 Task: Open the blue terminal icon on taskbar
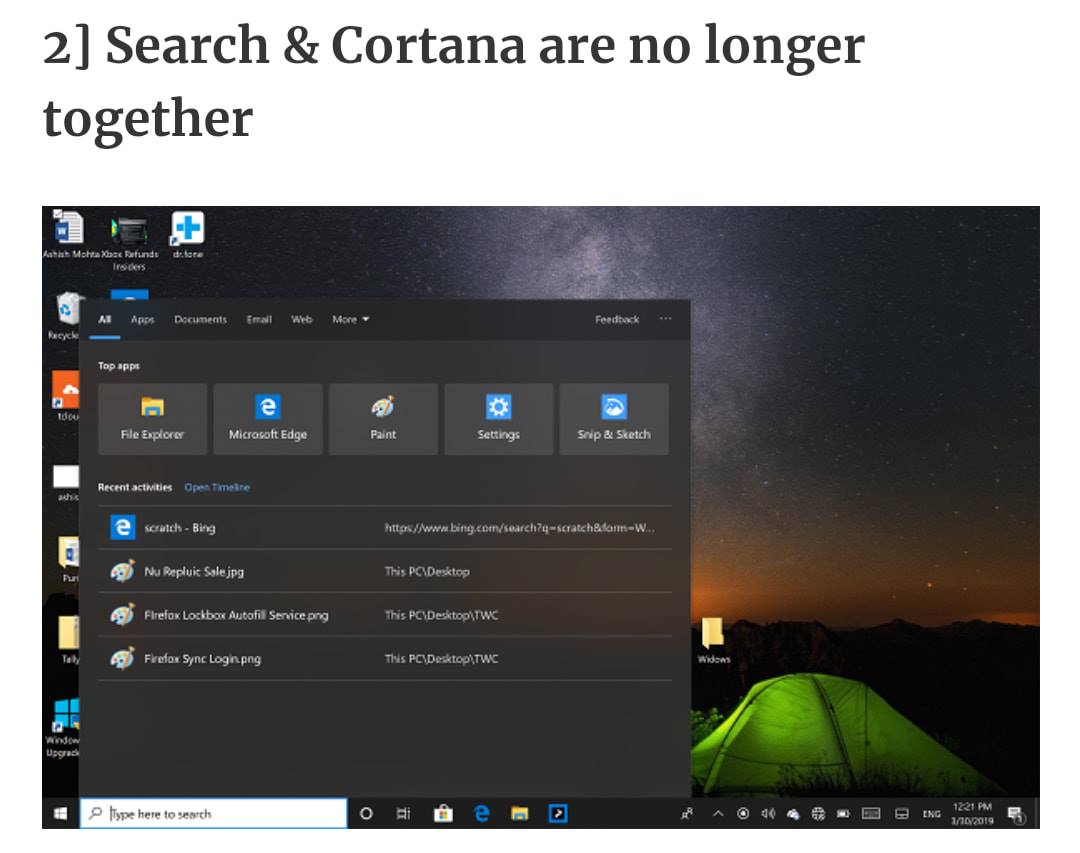click(x=558, y=814)
